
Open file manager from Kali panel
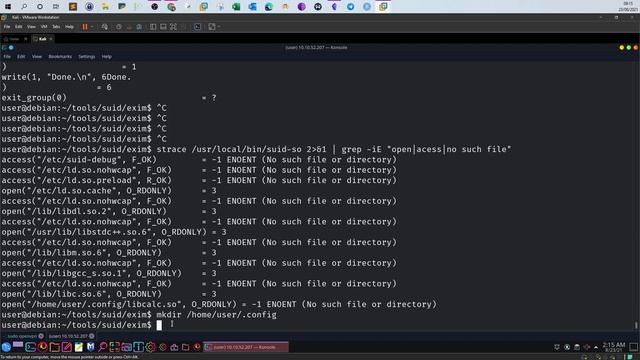pos(55,347)
